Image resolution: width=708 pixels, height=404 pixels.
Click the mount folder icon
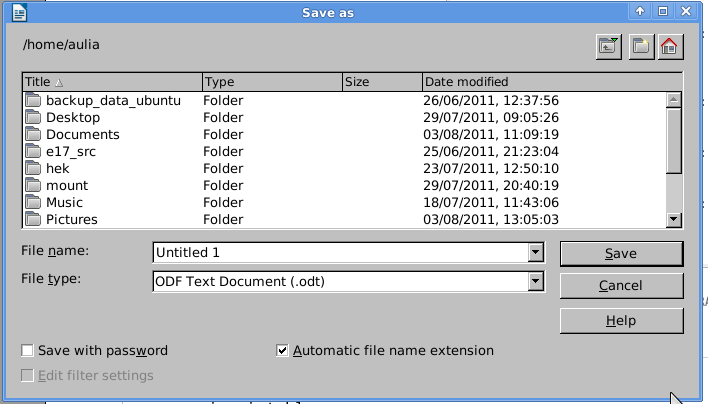(33, 186)
